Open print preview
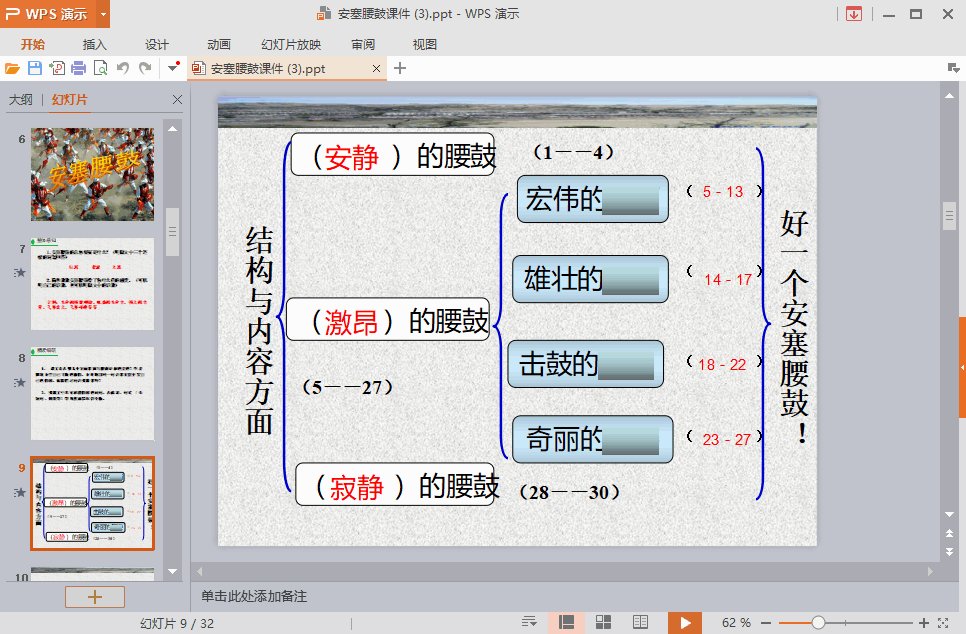The height and width of the screenshot is (634, 966). 98,67
